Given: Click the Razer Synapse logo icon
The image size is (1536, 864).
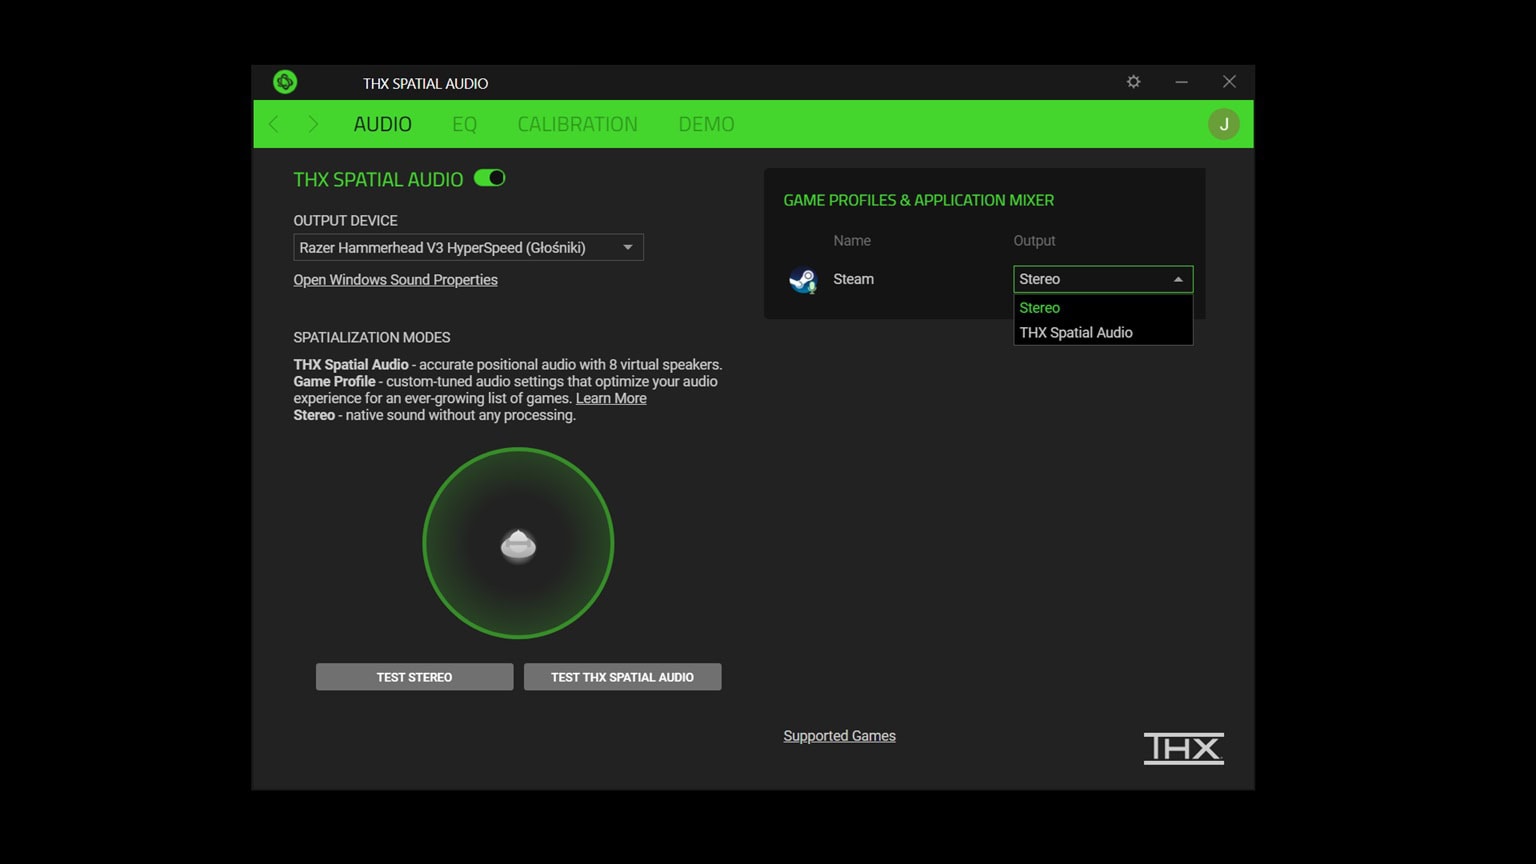Looking at the screenshot, I should point(285,82).
